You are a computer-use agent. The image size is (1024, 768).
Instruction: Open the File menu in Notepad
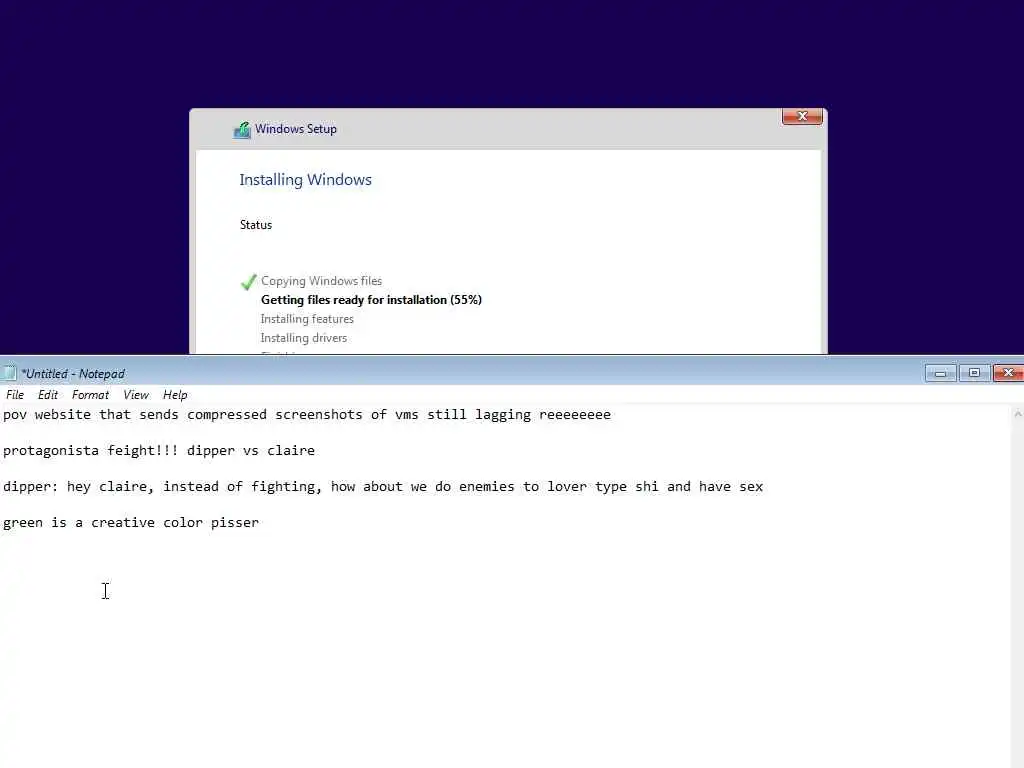[15, 394]
